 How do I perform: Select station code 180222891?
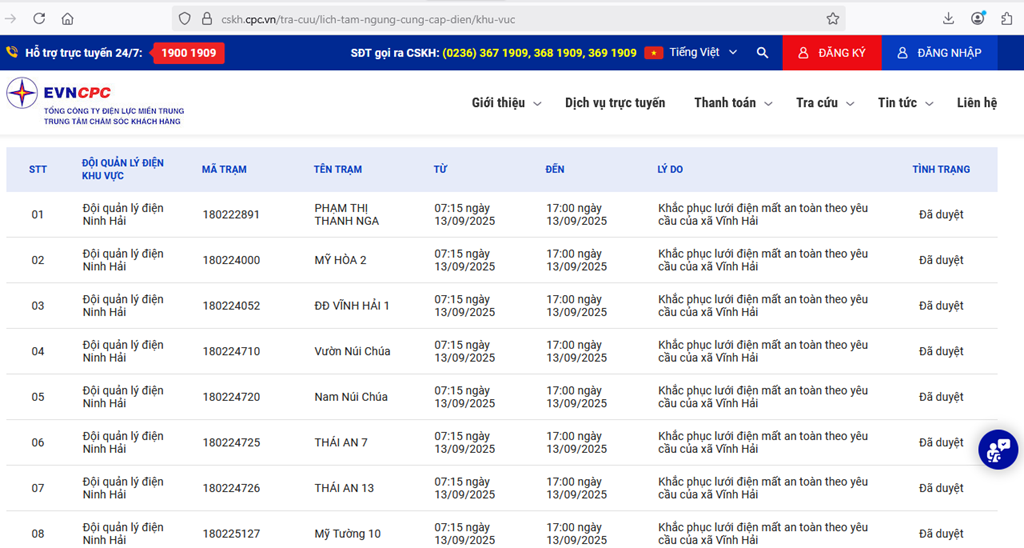click(x=231, y=214)
